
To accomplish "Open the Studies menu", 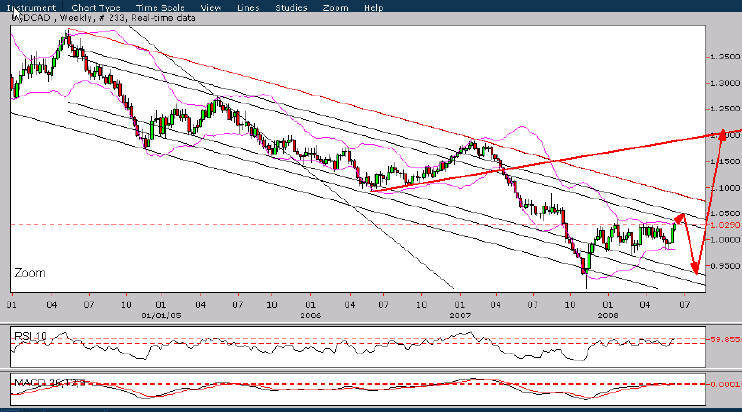I will point(291,8).
